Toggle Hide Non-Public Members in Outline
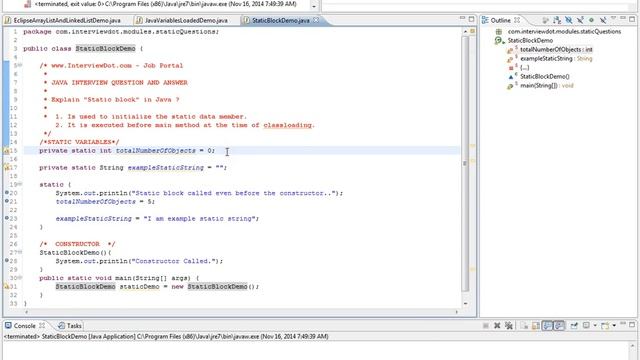The height and width of the screenshot is (360, 640). point(591,20)
